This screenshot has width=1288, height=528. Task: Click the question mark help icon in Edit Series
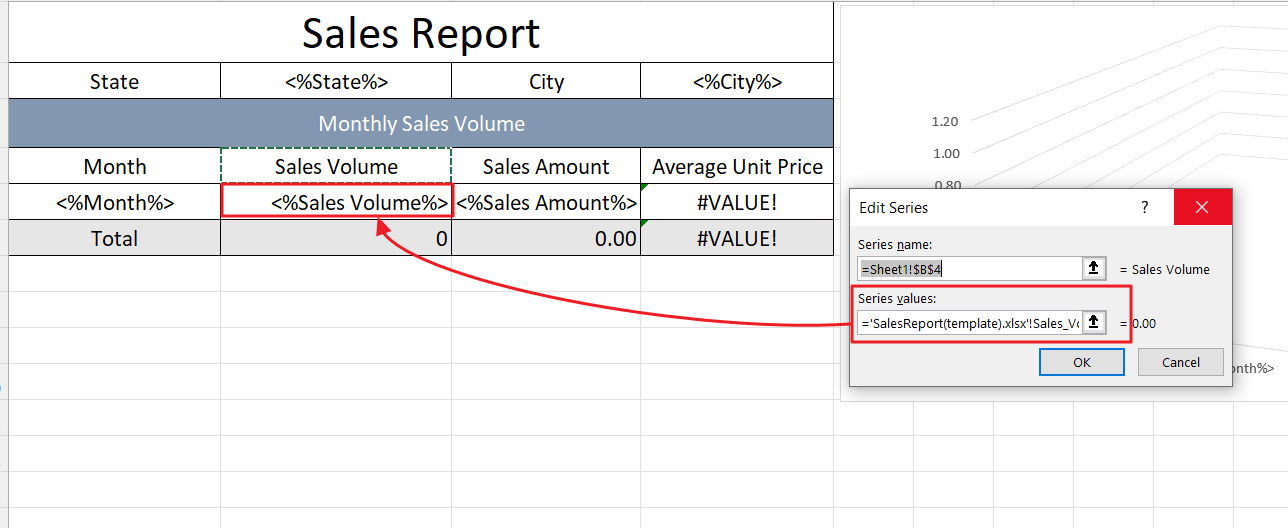click(1145, 207)
